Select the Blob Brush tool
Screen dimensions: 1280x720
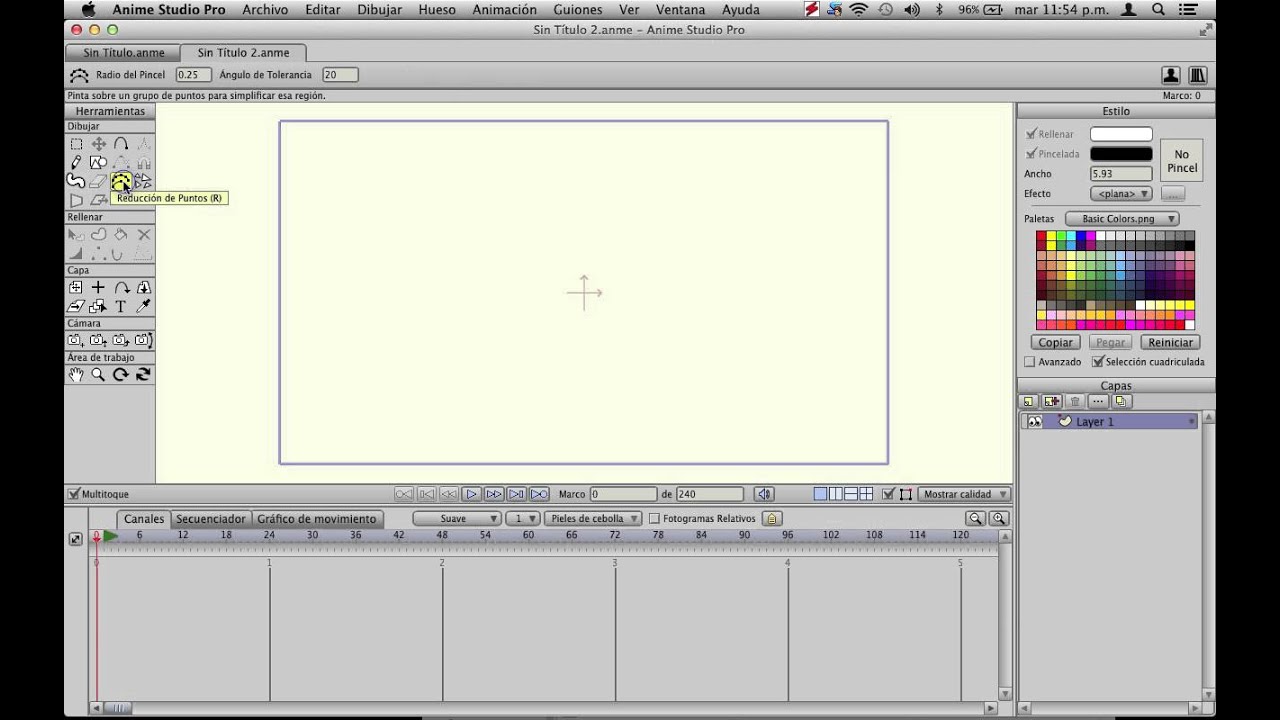pos(76,182)
